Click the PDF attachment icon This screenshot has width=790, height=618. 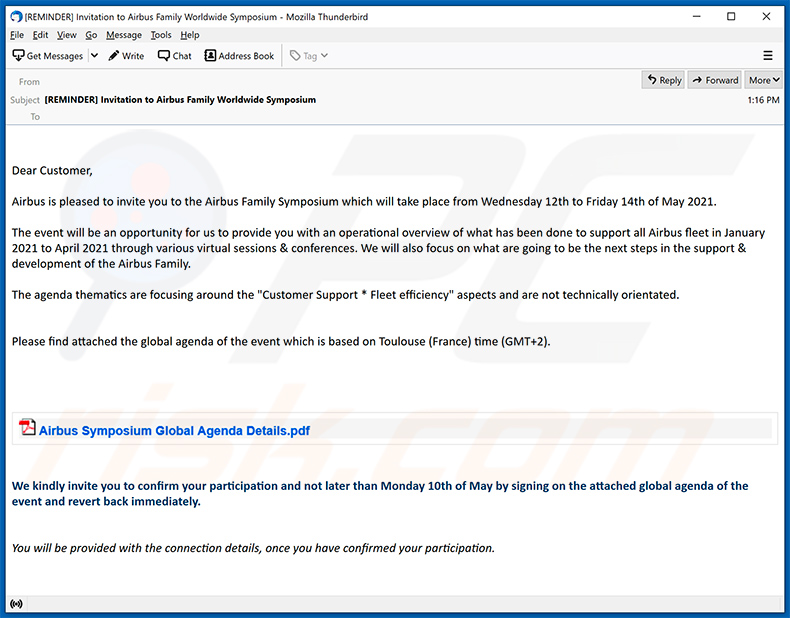(x=27, y=427)
